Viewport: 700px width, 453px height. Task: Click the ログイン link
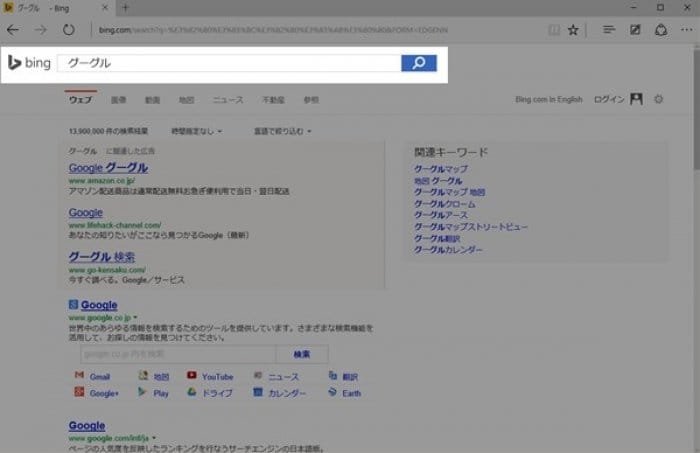pyautogui.click(x=608, y=100)
